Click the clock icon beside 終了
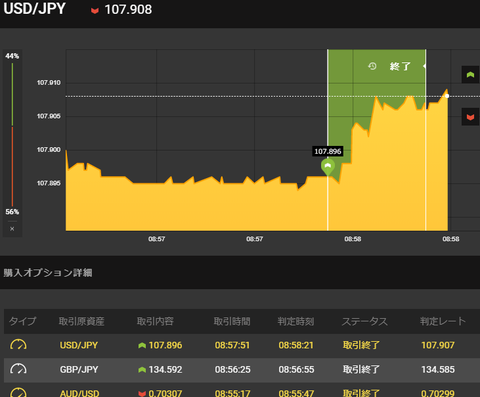Image resolution: width=480 pixels, height=397 pixels. (372, 66)
